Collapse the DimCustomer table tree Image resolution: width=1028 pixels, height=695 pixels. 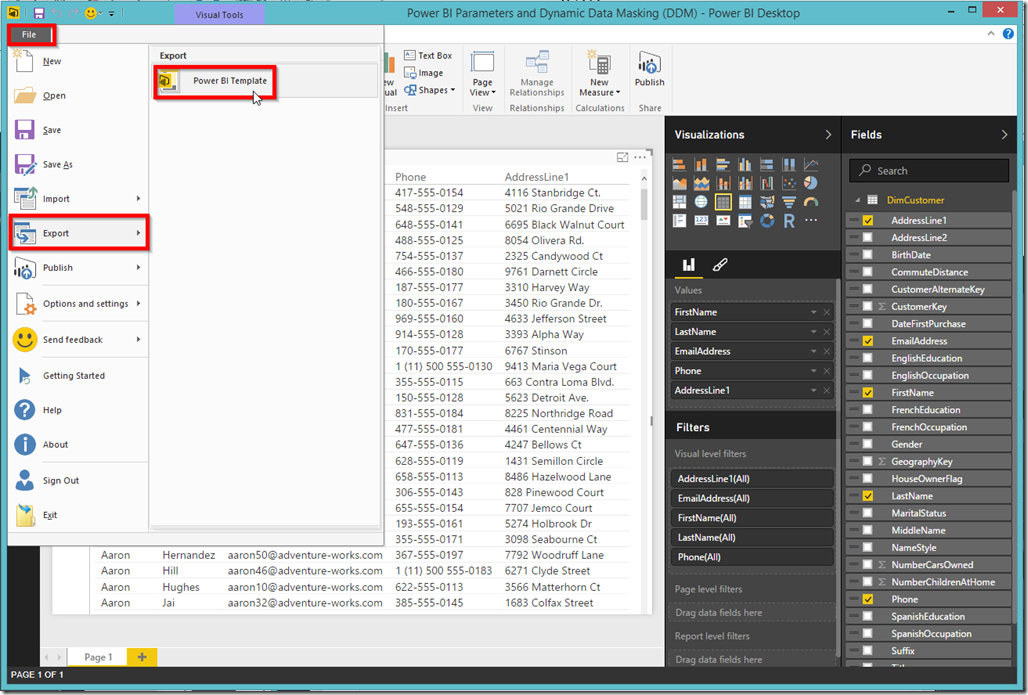[x=858, y=200]
